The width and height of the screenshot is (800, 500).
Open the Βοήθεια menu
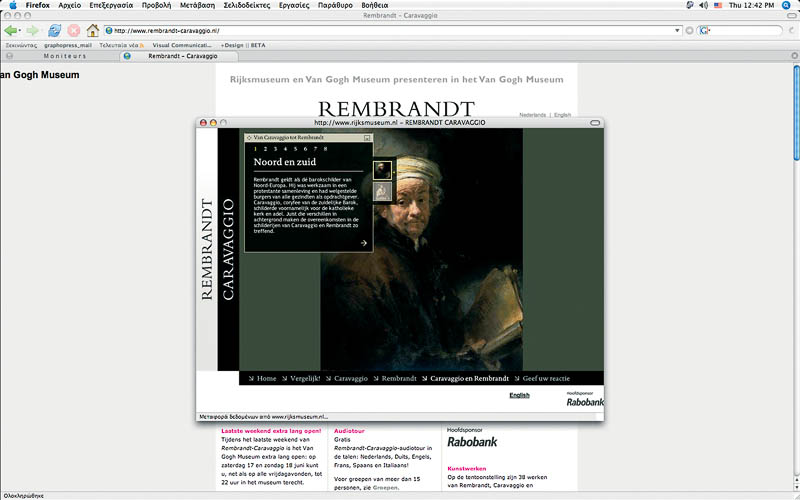point(374,5)
